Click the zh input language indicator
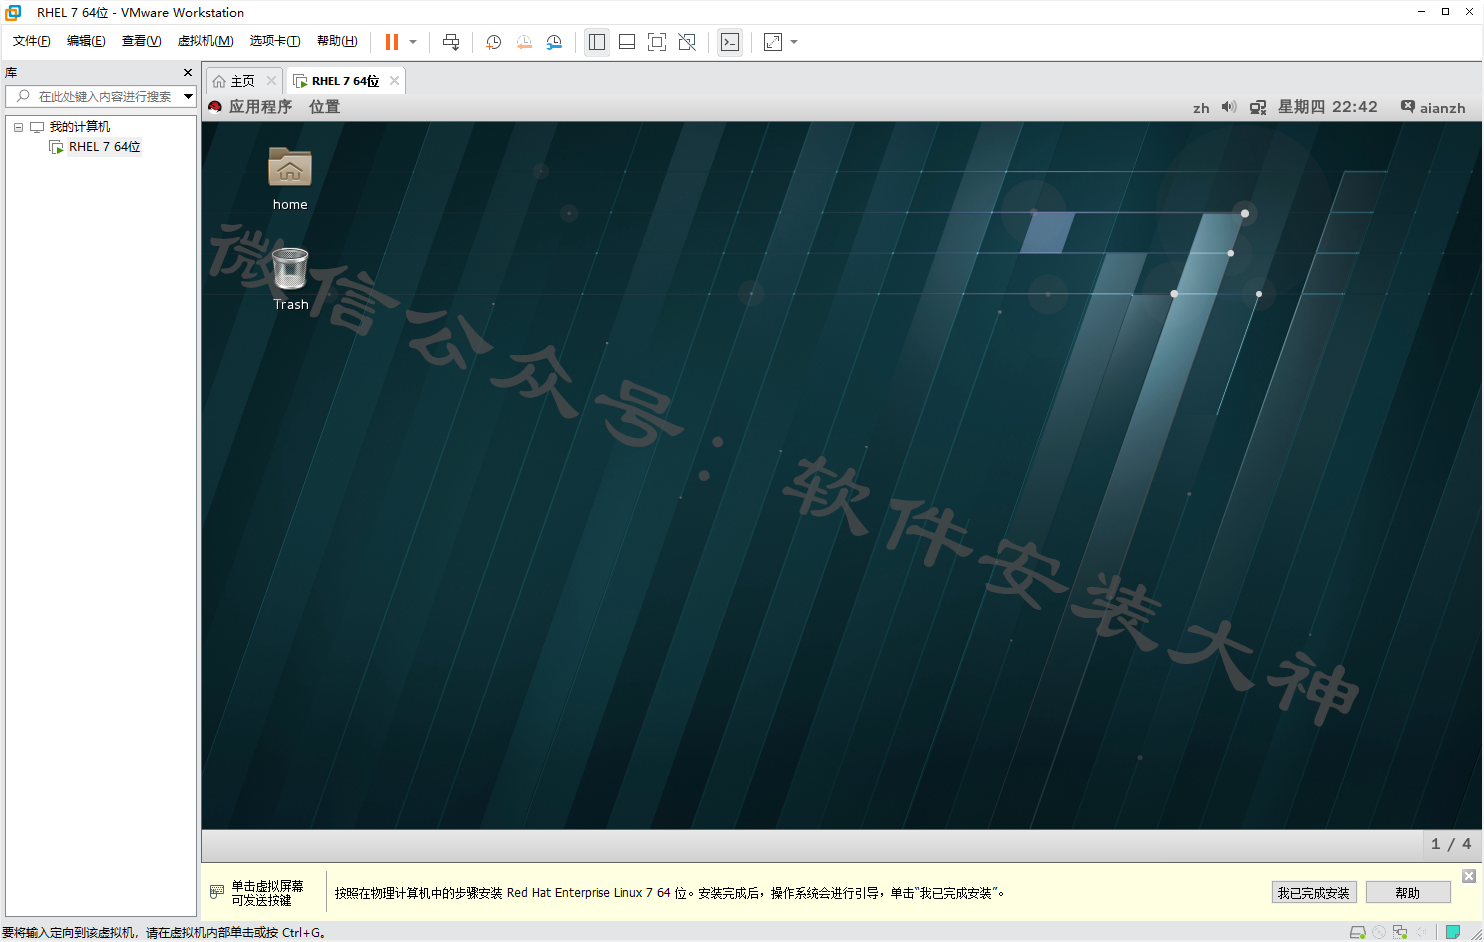This screenshot has width=1484, height=942. click(x=1201, y=108)
